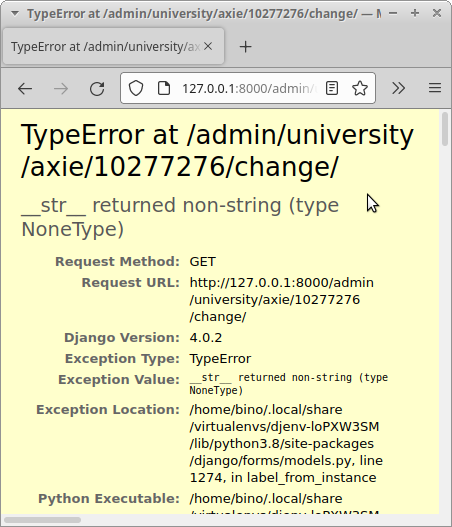Toggle reader view icon
The image size is (452, 527).
332,88
